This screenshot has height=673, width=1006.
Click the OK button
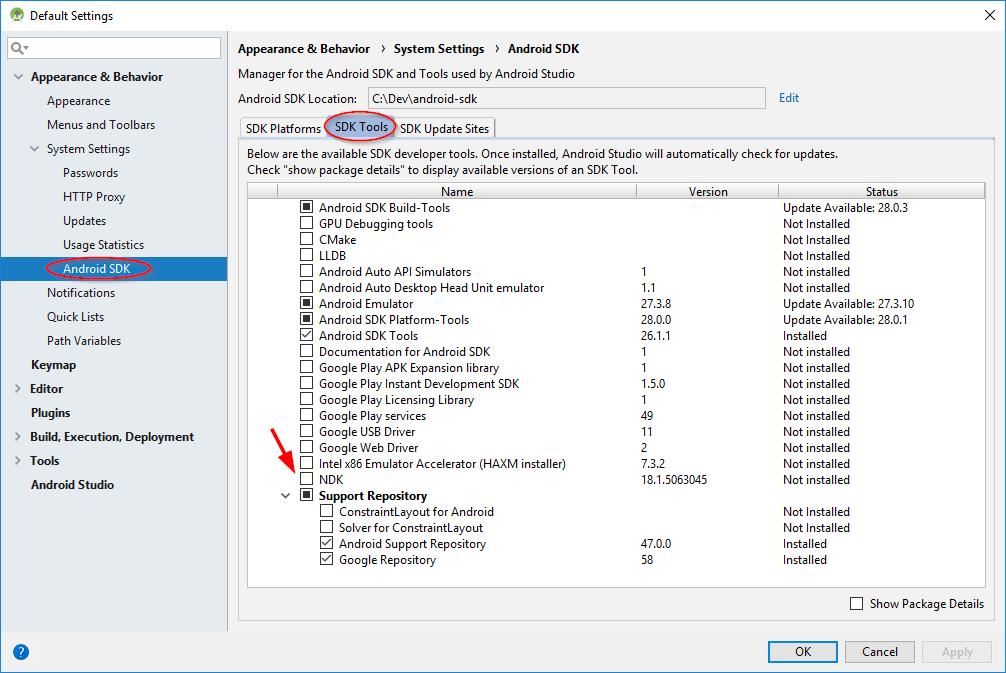coord(803,652)
